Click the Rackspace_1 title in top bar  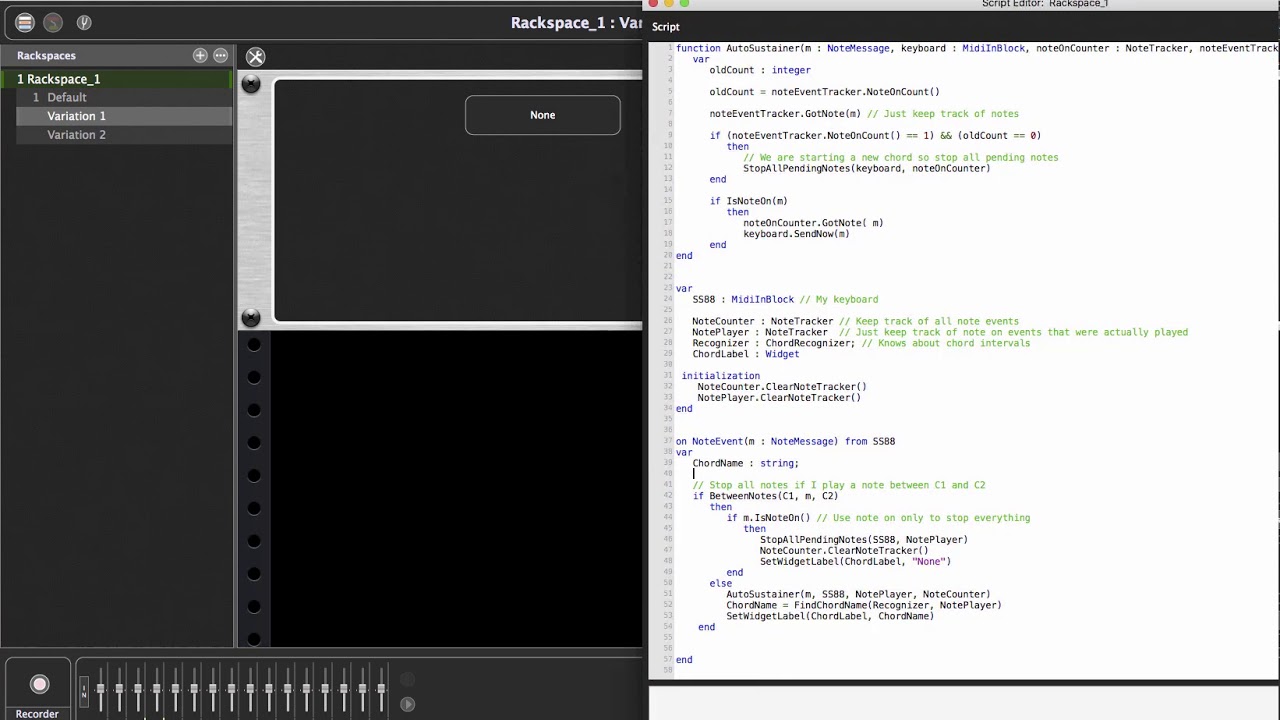point(575,23)
